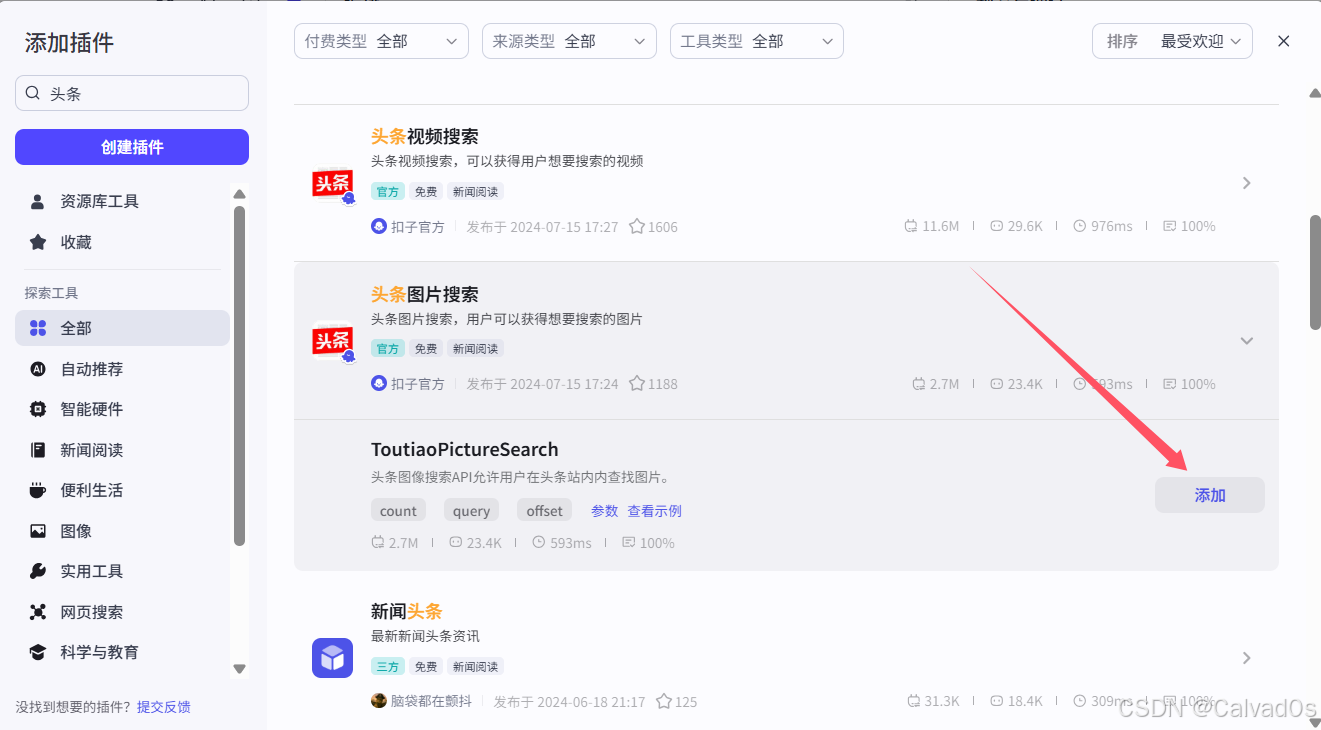Click the 科学与教育 graduation cap icon
Screen dimensions: 1321x730
38,652
